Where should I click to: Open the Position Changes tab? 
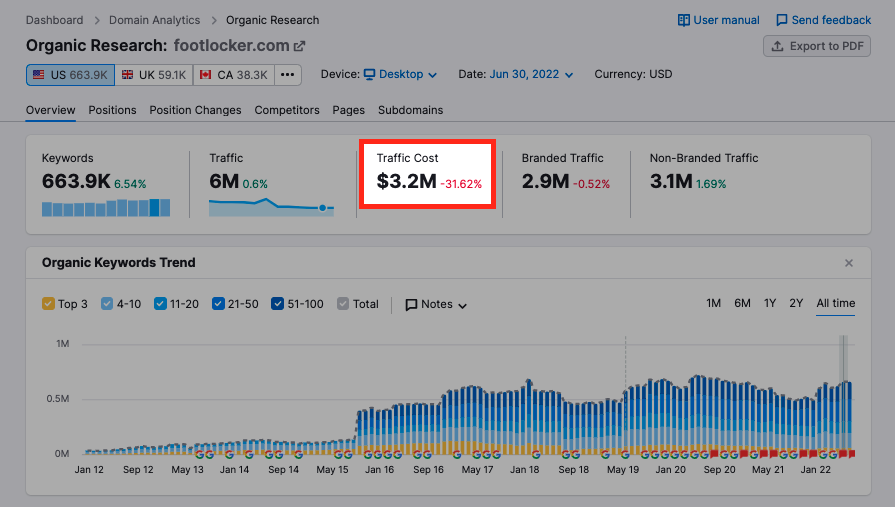[195, 110]
